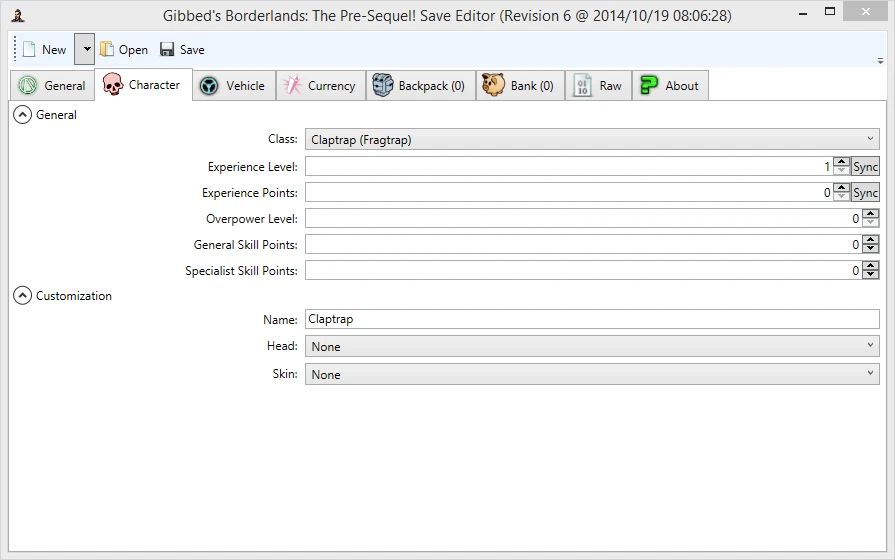Increase General Skill Points with up arrow

(x=870, y=240)
